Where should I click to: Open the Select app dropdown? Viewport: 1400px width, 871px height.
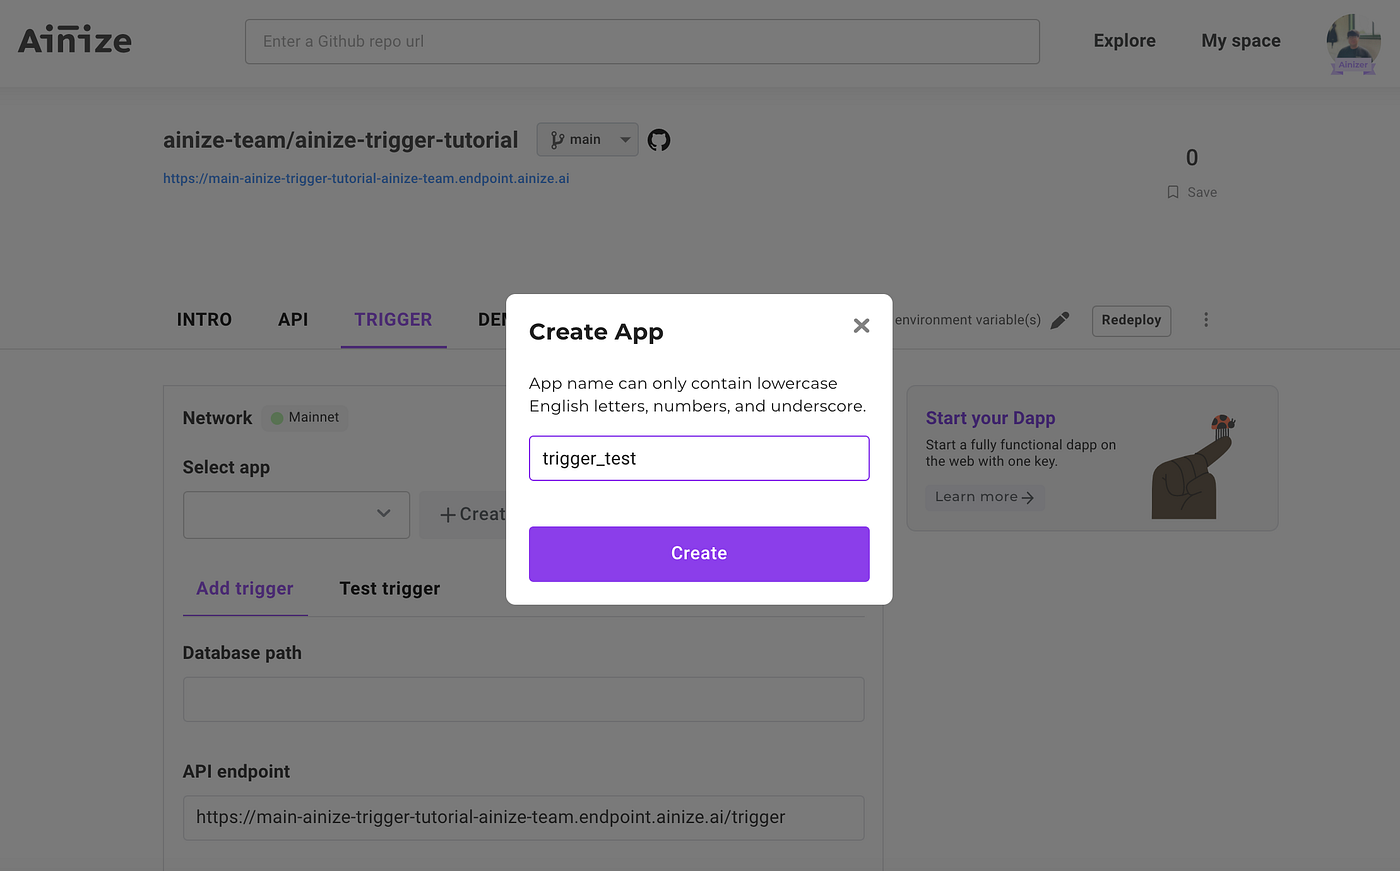[x=296, y=514]
